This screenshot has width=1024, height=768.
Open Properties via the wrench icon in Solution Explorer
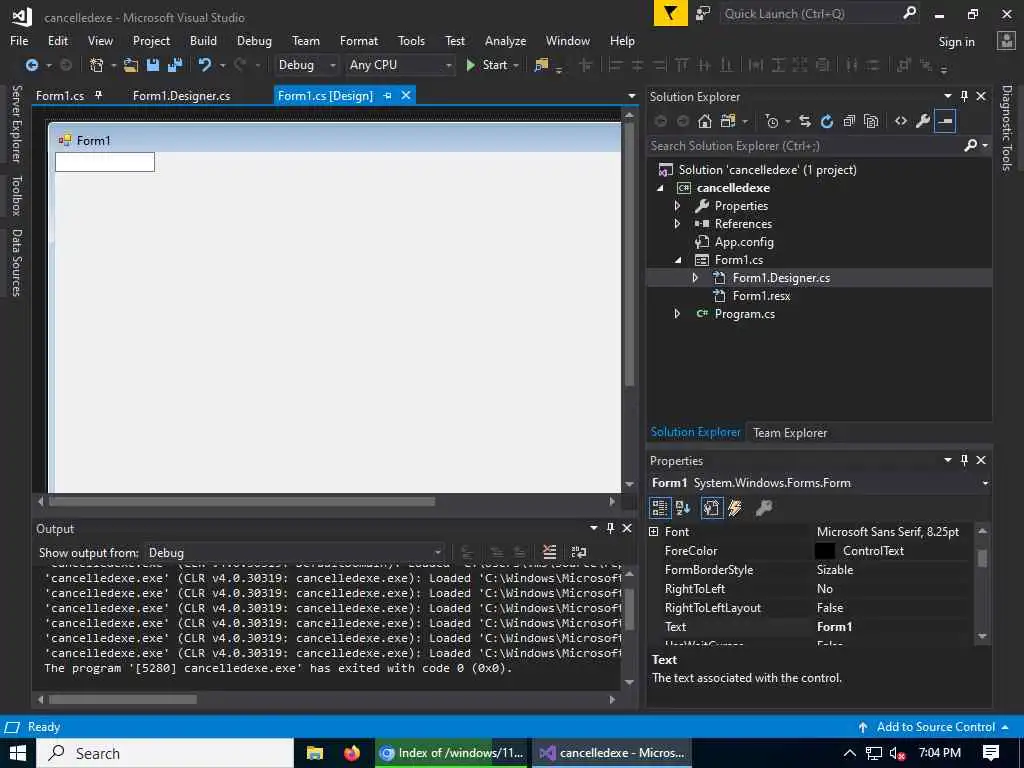point(923,121)
